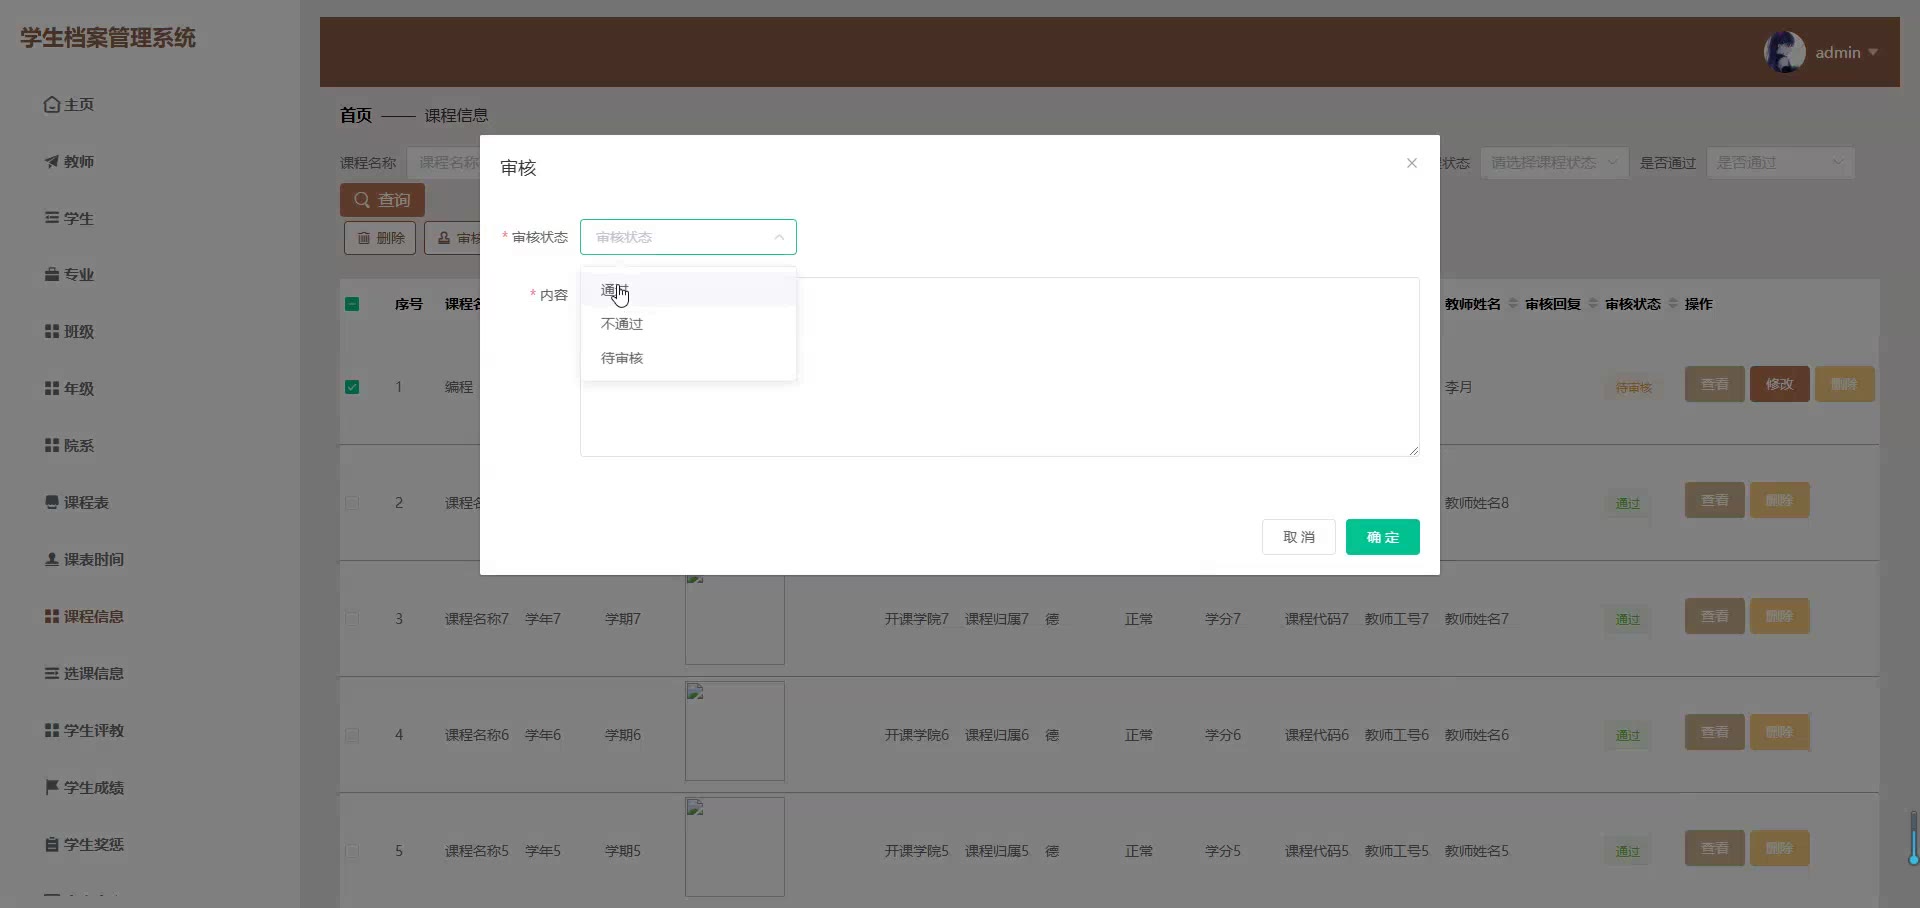The image size is (1920, 908).
Task: Uncheck the checkbox for row 1
Action: point(352,387)
